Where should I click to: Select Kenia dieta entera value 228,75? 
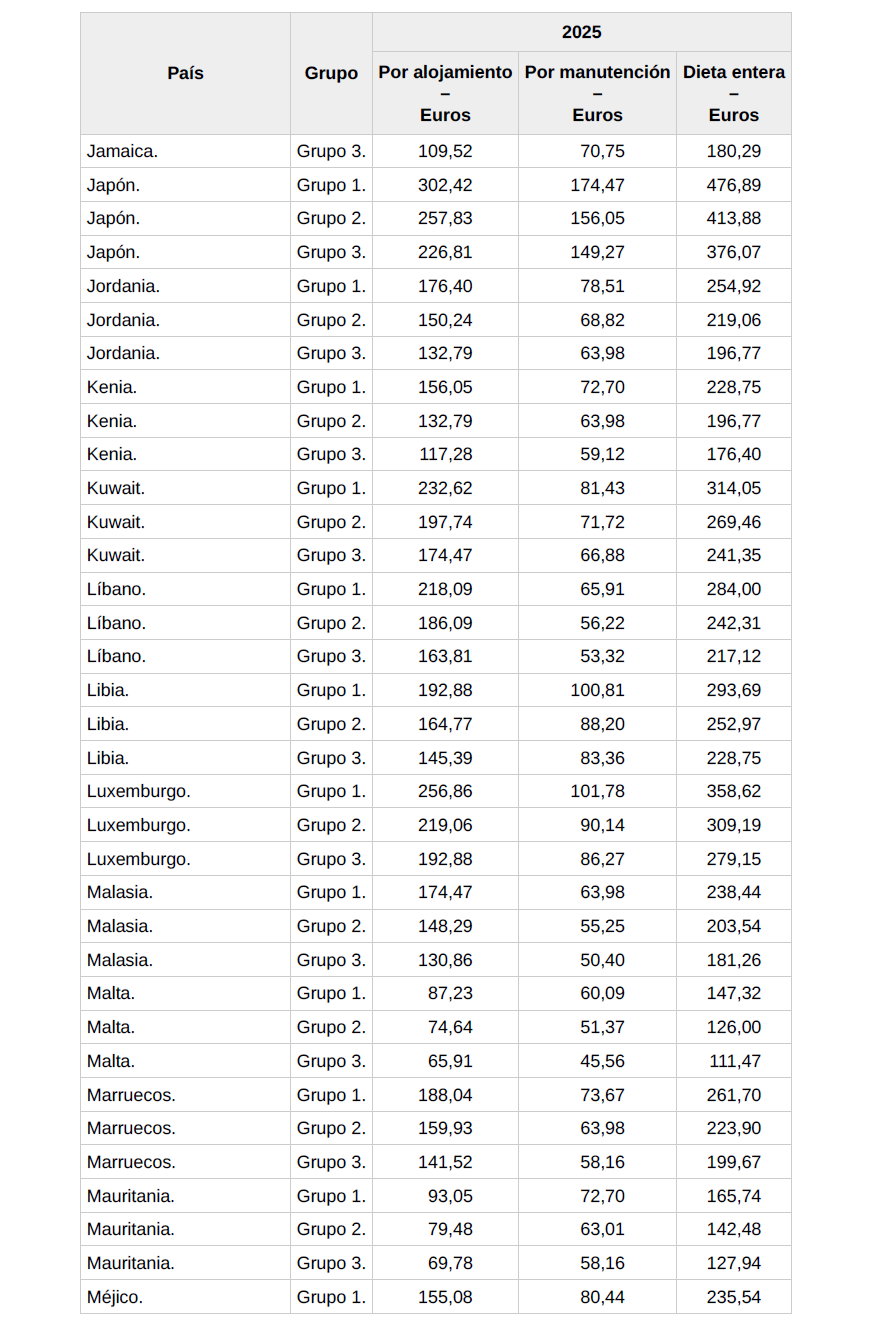click(x=734, y=387)
